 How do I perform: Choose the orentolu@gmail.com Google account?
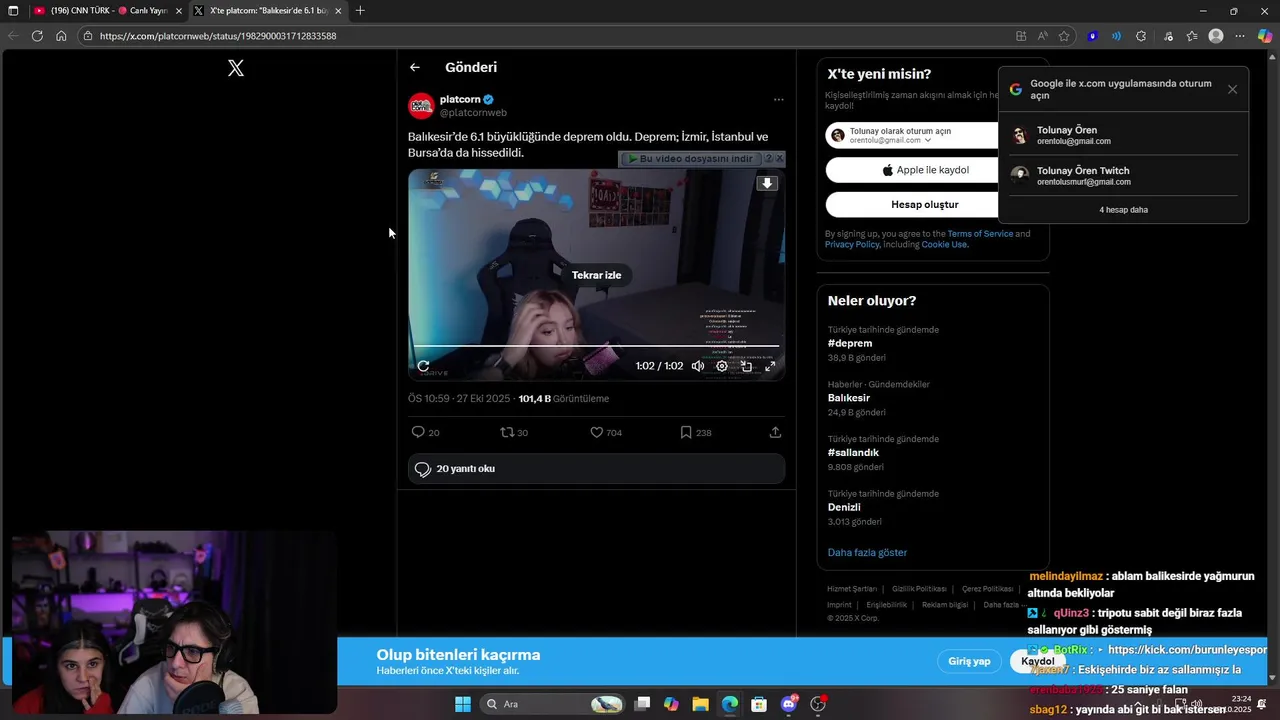[x=1123, y=136]
